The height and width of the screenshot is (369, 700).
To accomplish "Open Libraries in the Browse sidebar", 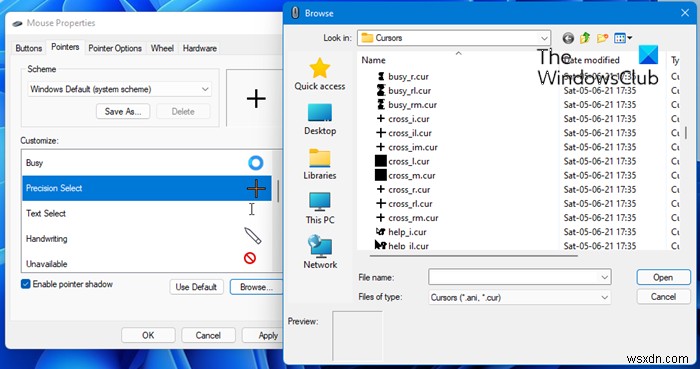I will pos(320,164).
